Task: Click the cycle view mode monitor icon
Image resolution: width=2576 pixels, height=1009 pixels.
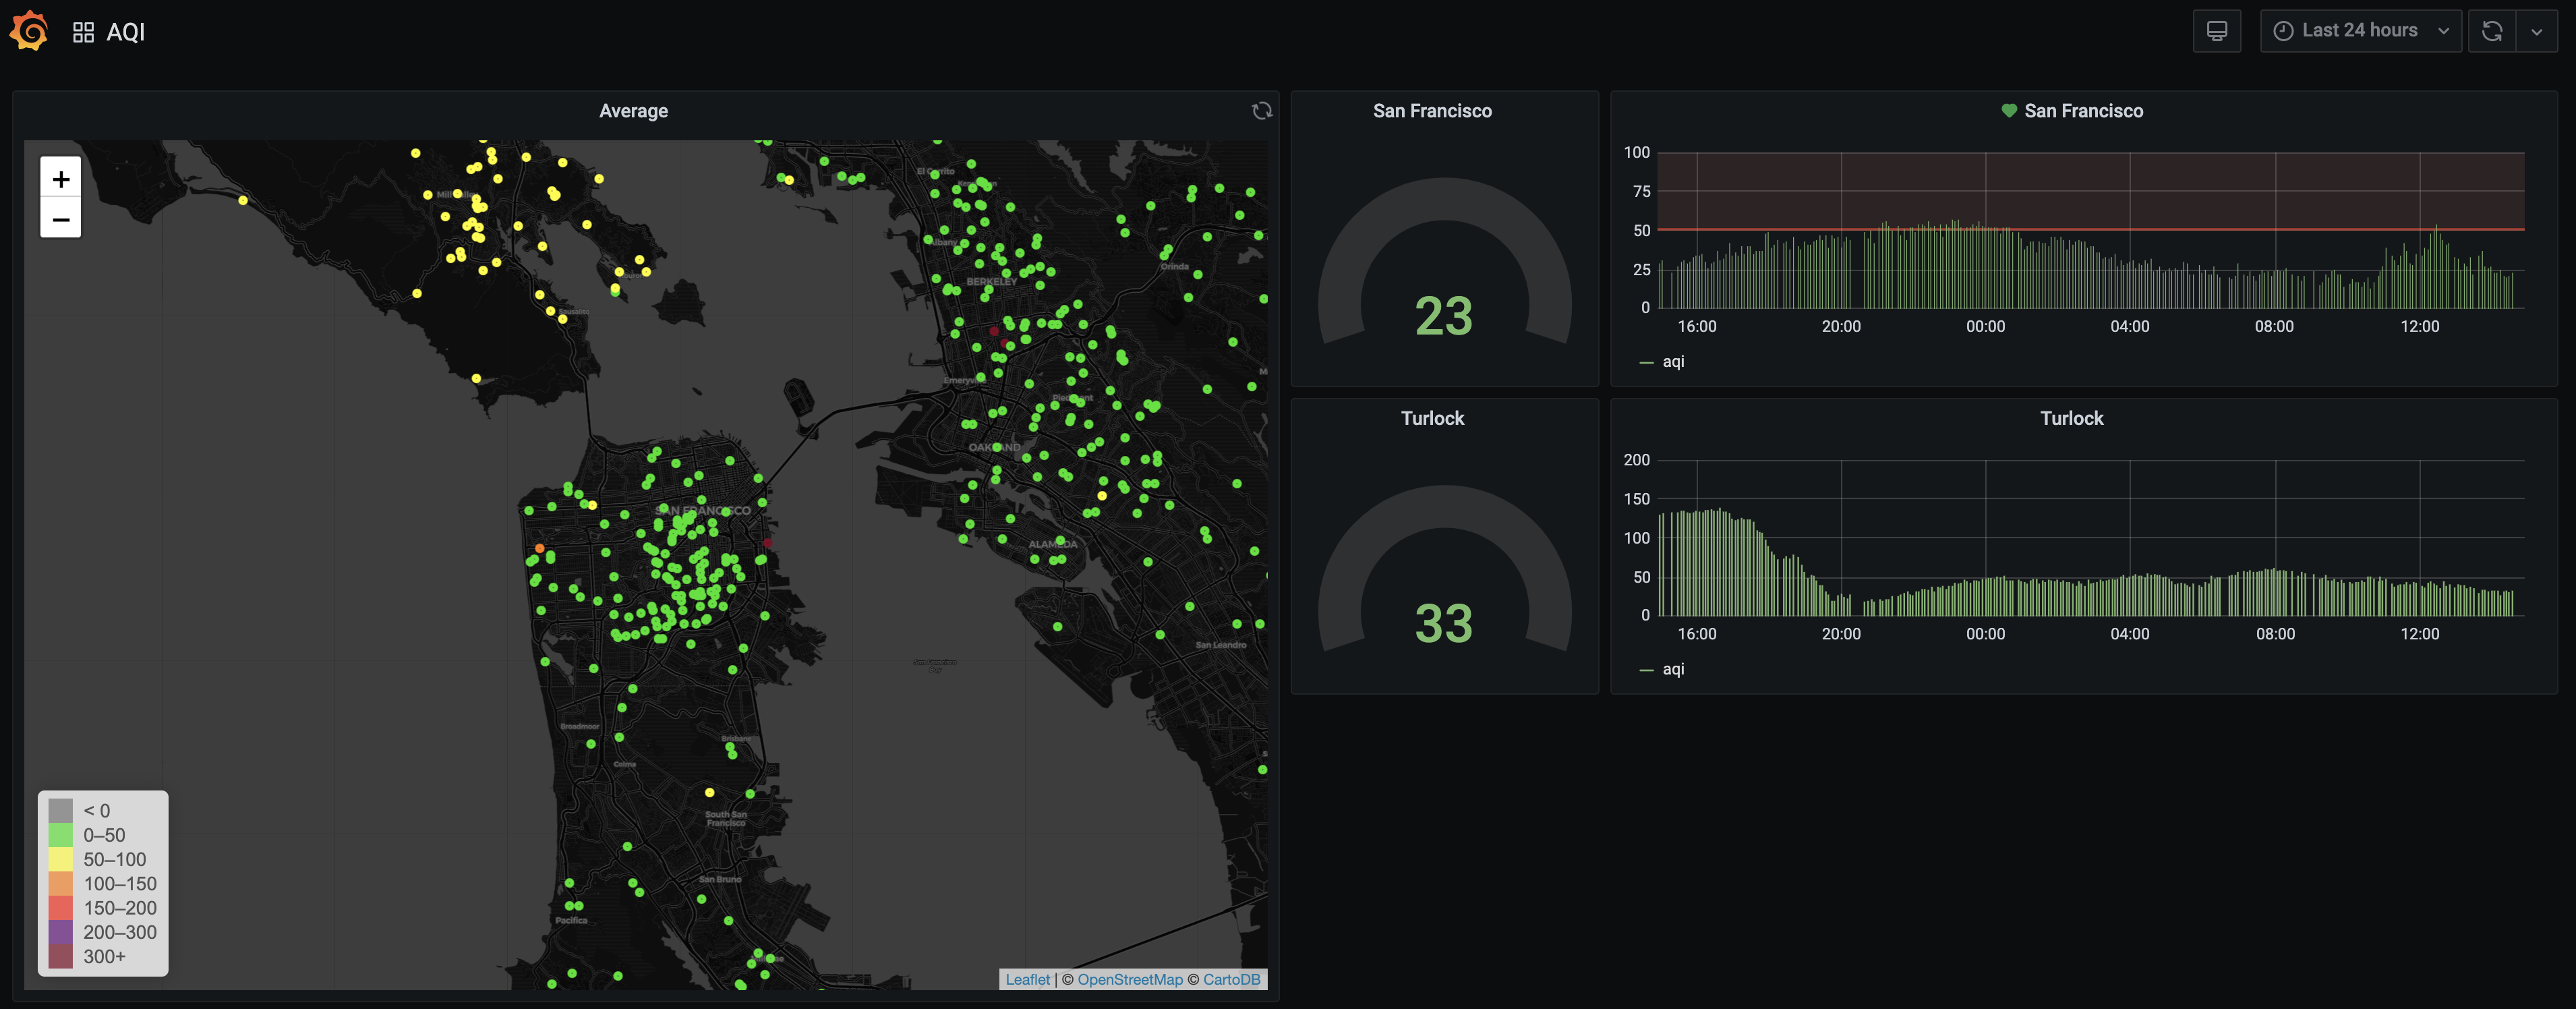Action: point(2216,31)
